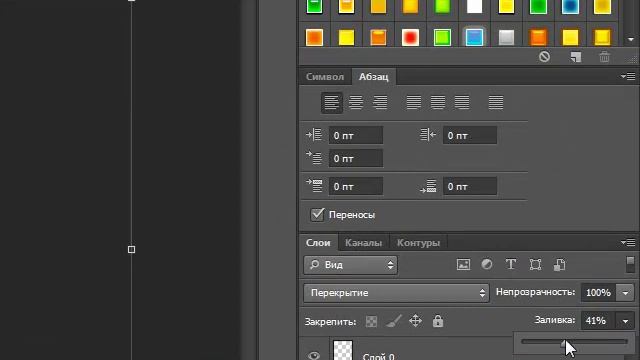
Task: Select the Абзац tab
Action: [373, 77]
